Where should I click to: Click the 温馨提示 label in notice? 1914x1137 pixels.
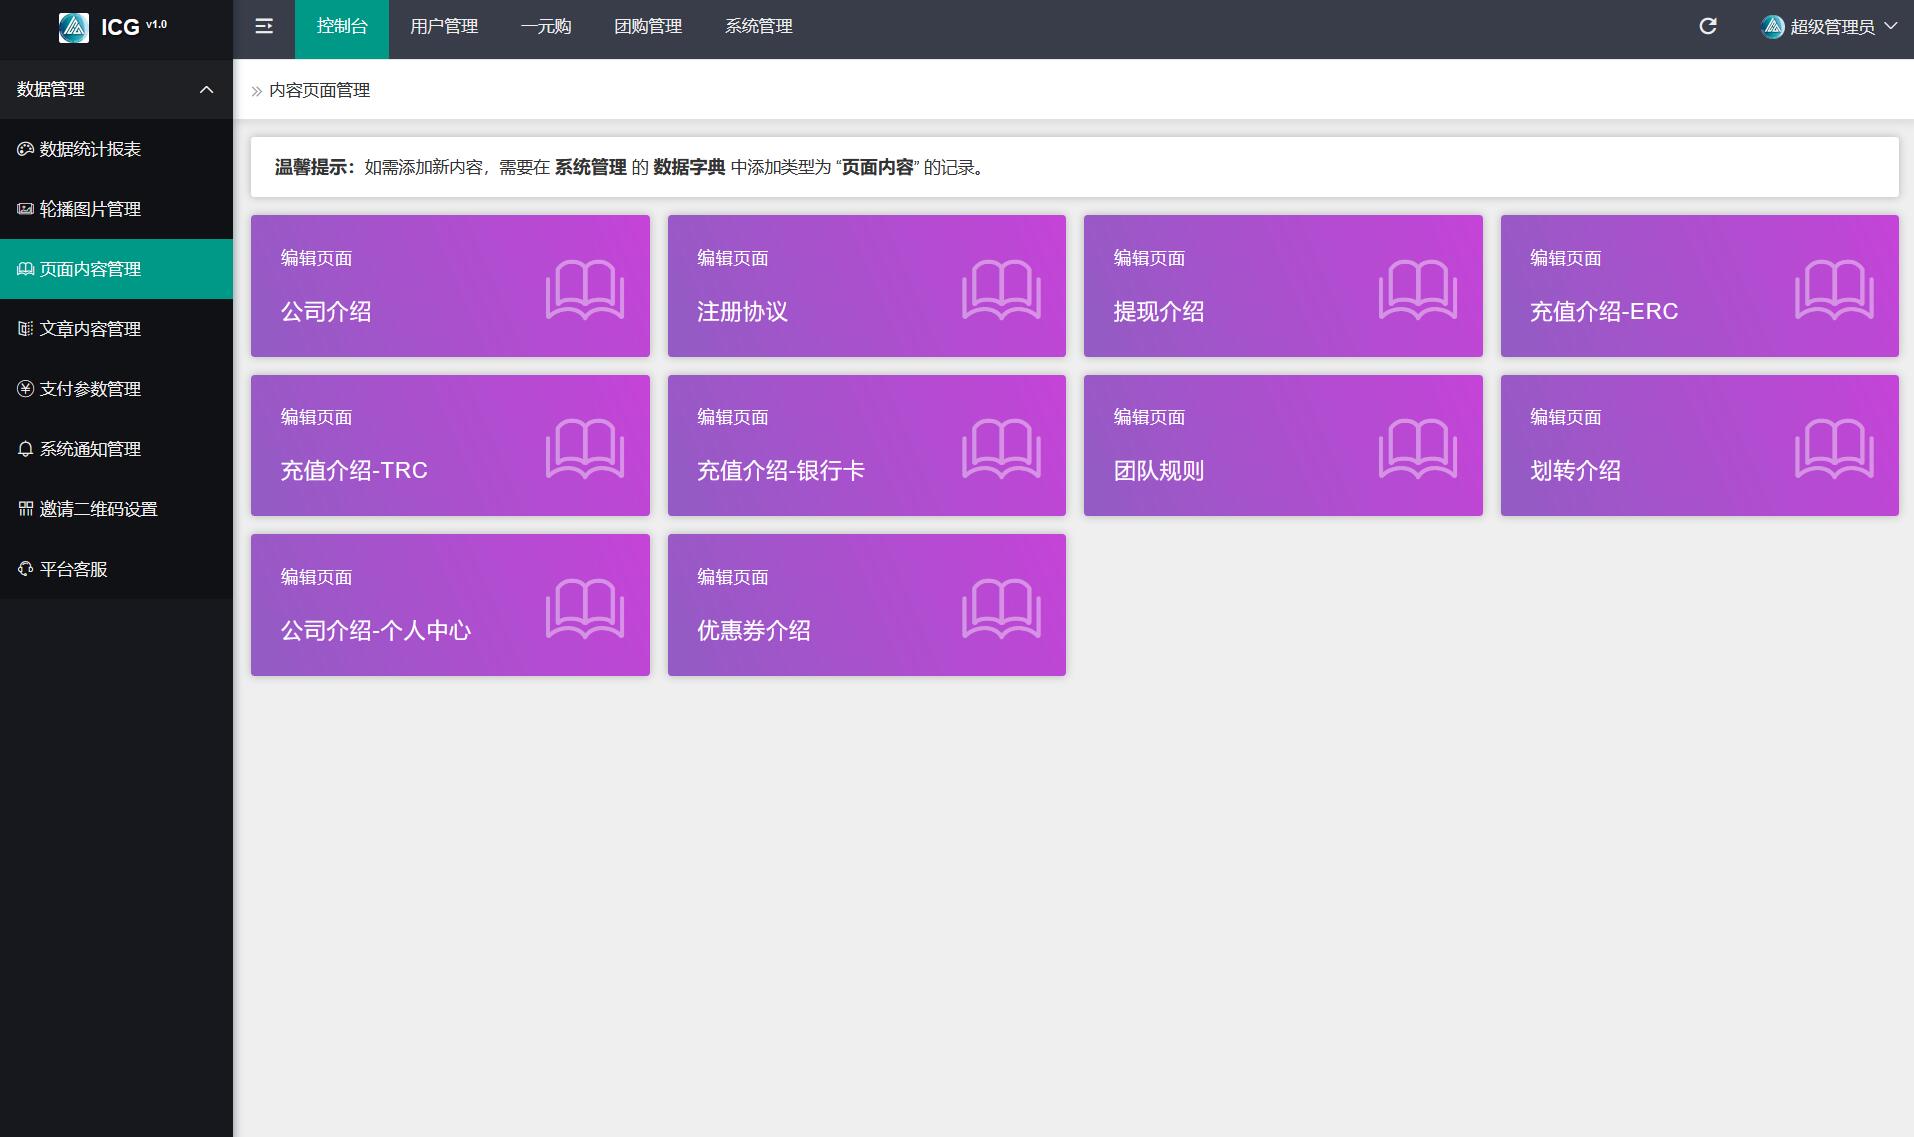point(314,167)
